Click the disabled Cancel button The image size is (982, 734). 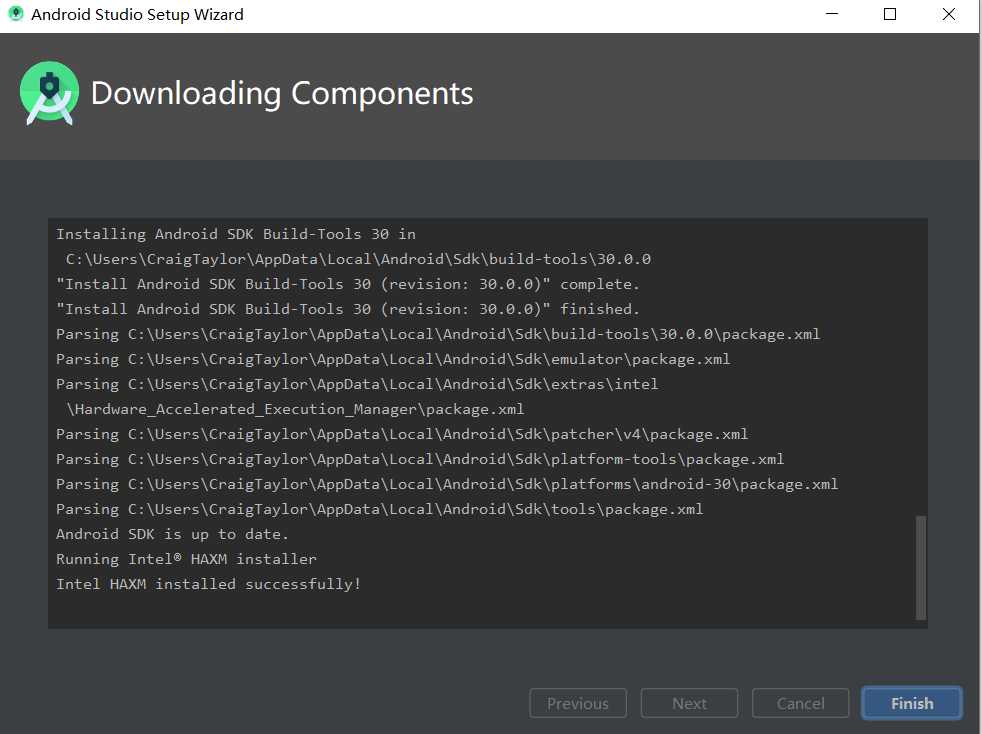click(800, 703)
